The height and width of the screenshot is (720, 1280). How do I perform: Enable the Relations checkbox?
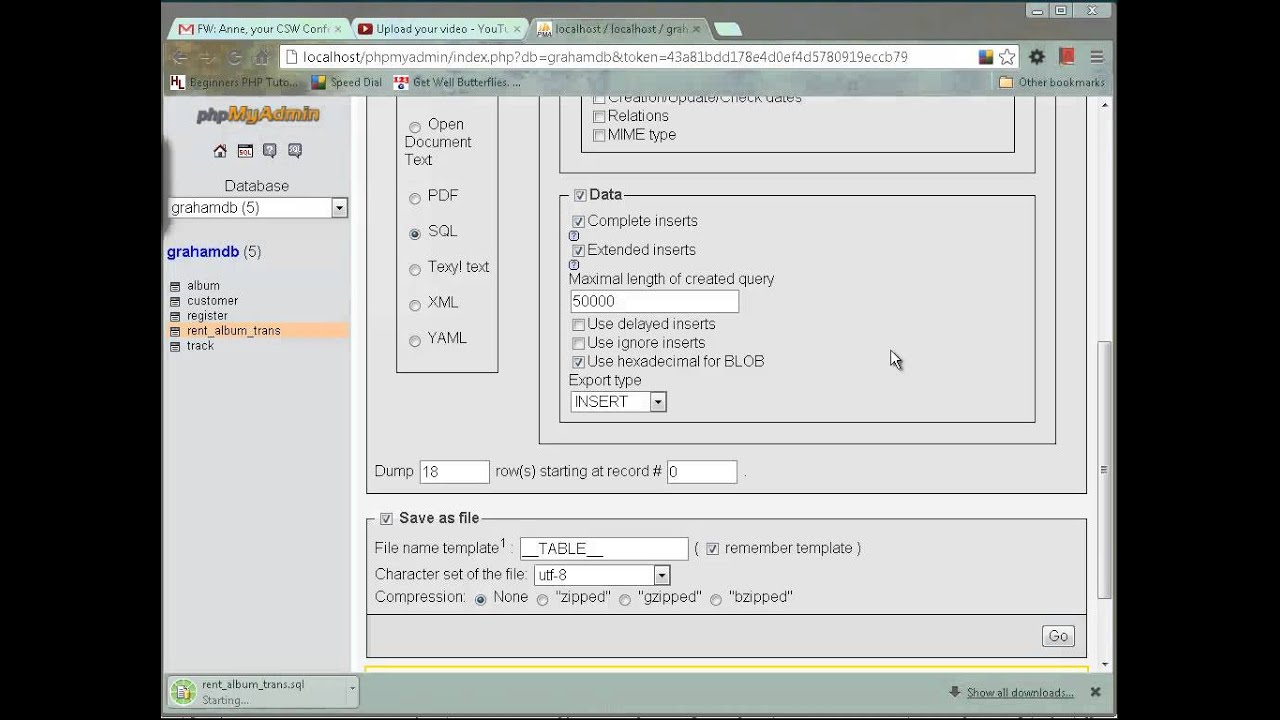coord(599,117)
